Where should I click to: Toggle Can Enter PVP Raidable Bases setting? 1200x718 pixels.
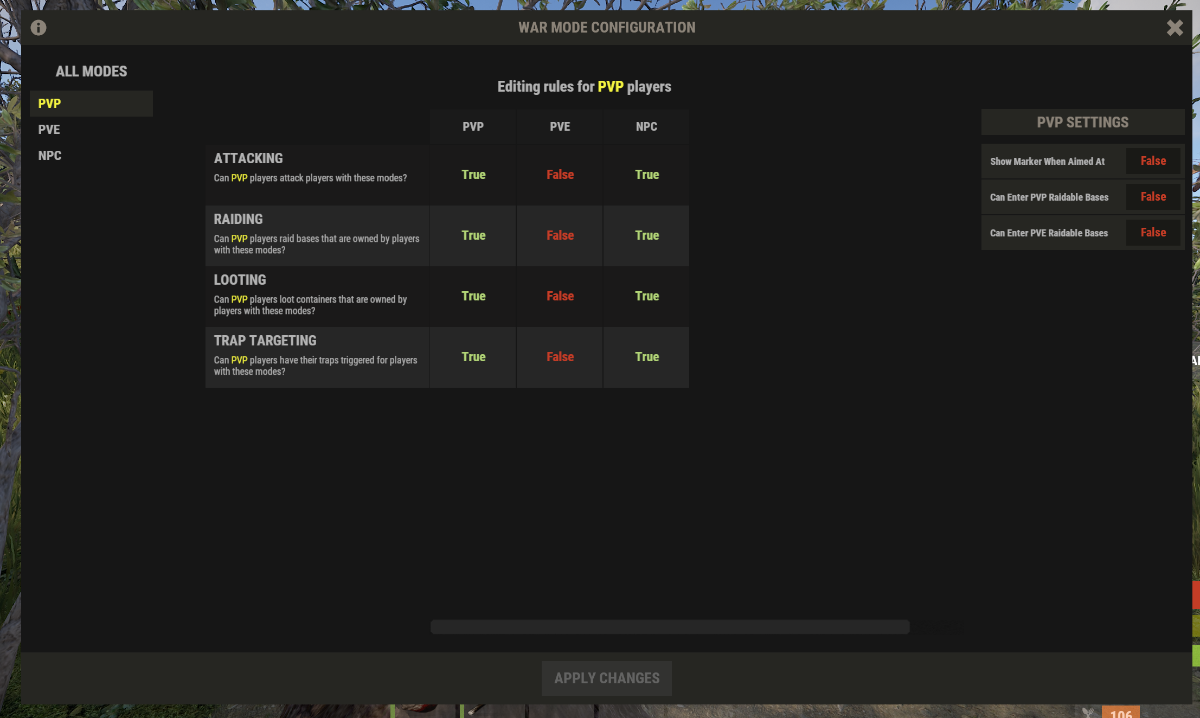(1153, 197)
